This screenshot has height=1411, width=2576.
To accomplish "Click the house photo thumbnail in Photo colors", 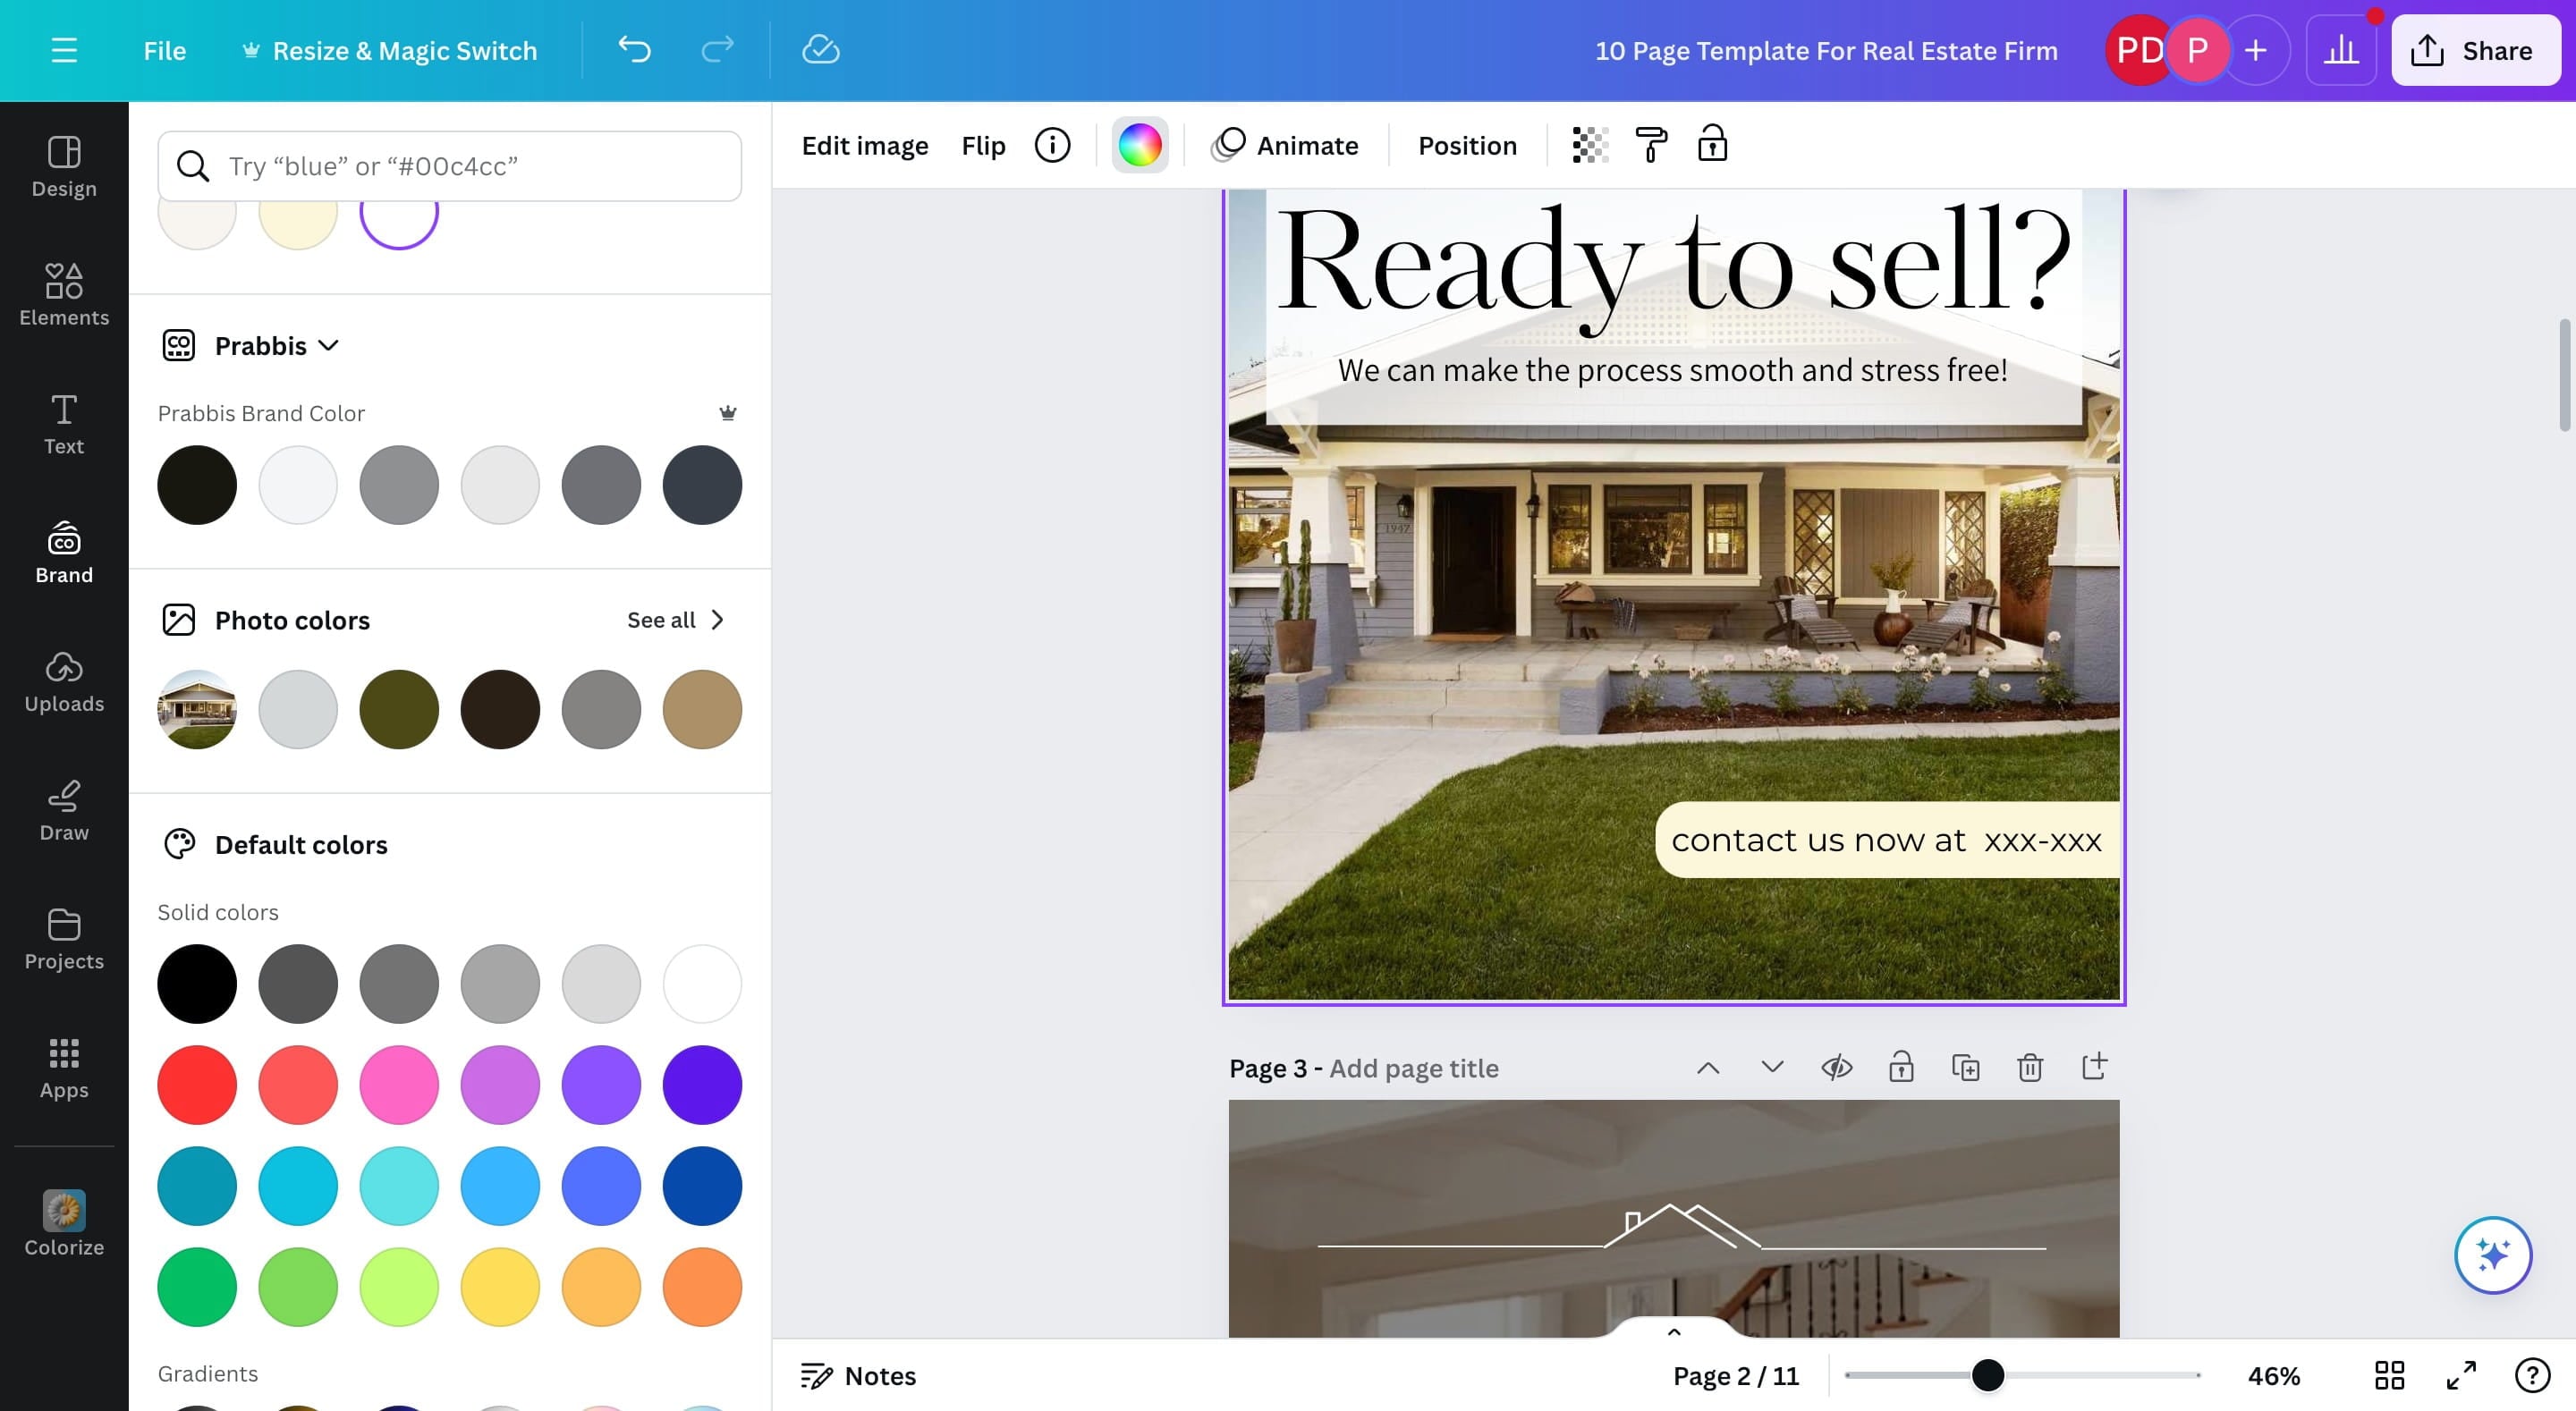I will [x=197, y=709].
